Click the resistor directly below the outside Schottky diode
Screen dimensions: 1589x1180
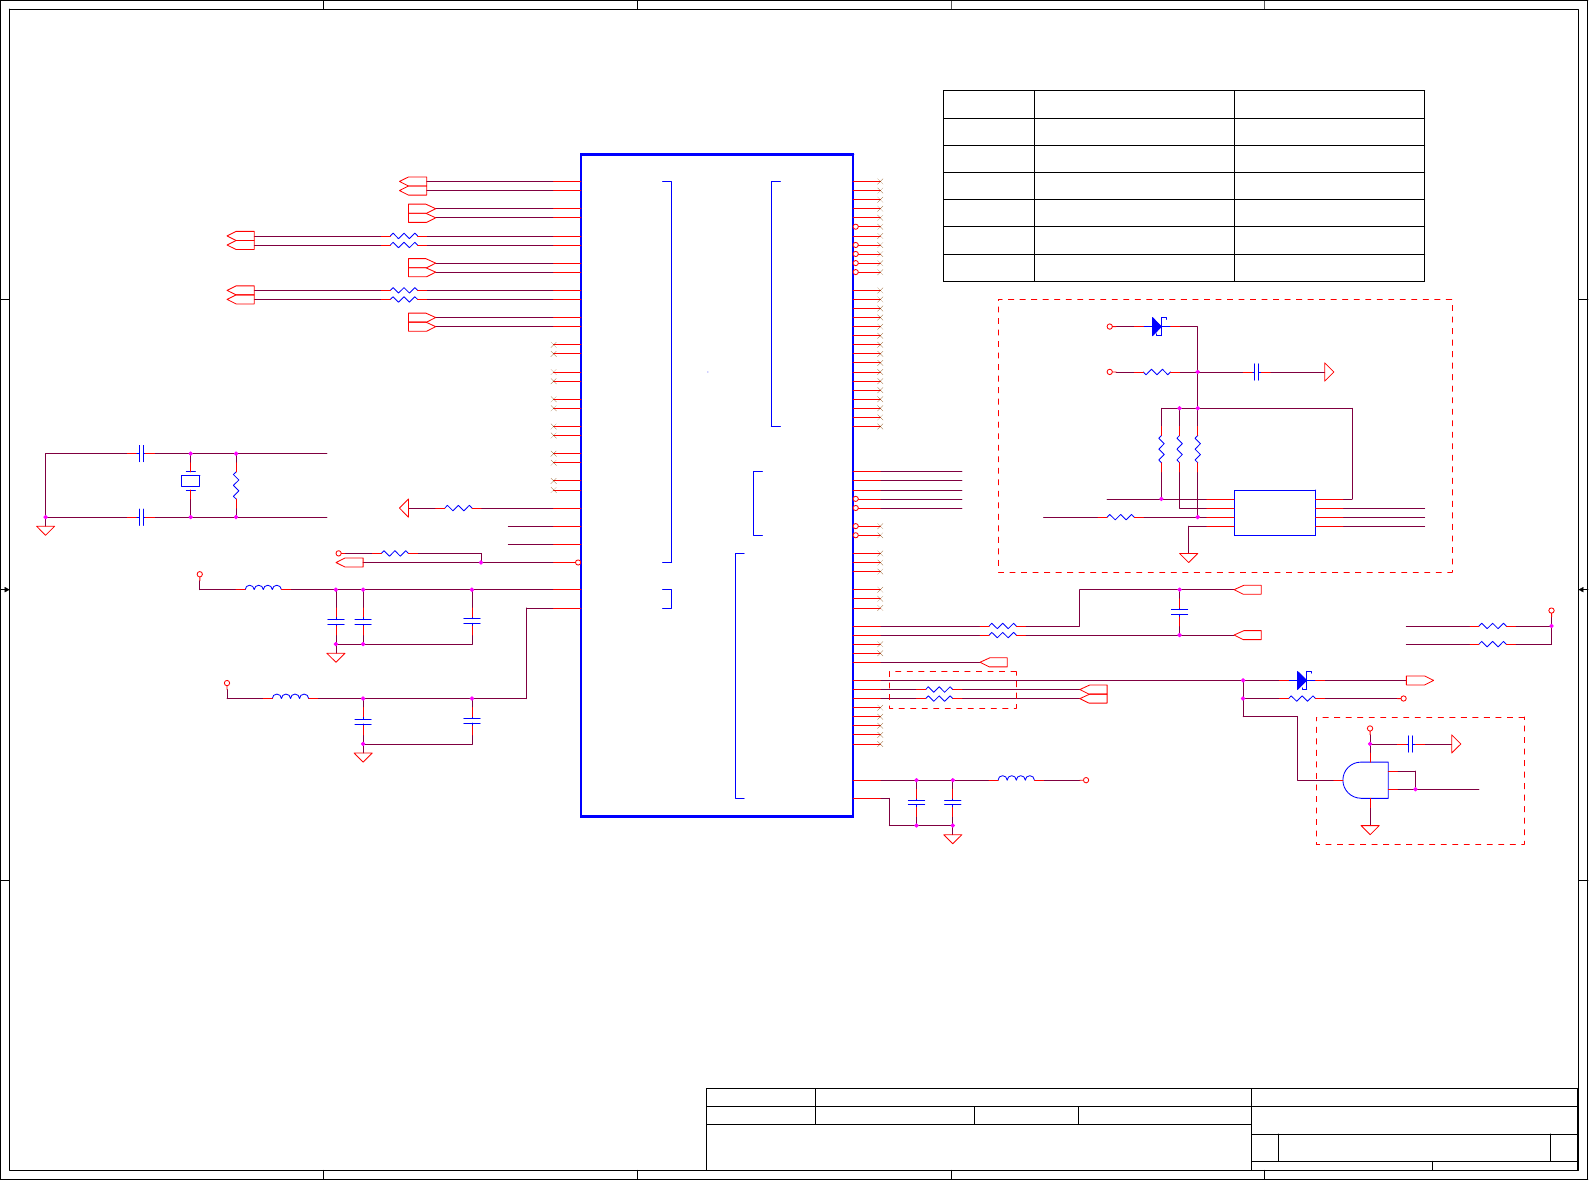(1302, 699)
